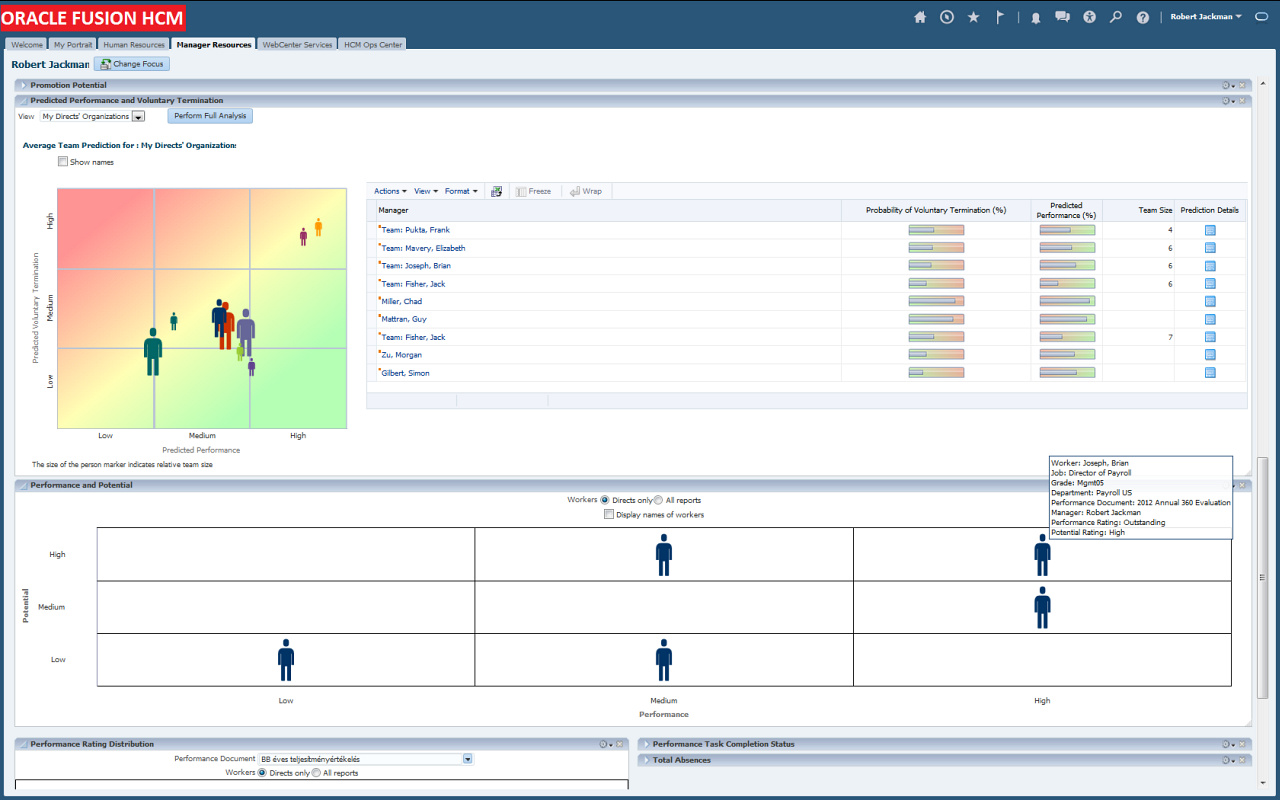Collapse the Predicted Performance and Voluntary Termination panel
1280x800 pixels.
point(23,101)
